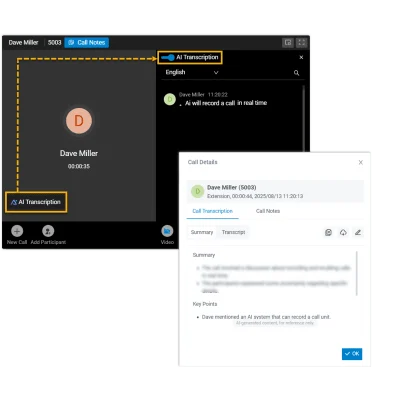Open the English language dropdown
The height and width of the screenshot is (400, 400).
[x=192, y=72]
